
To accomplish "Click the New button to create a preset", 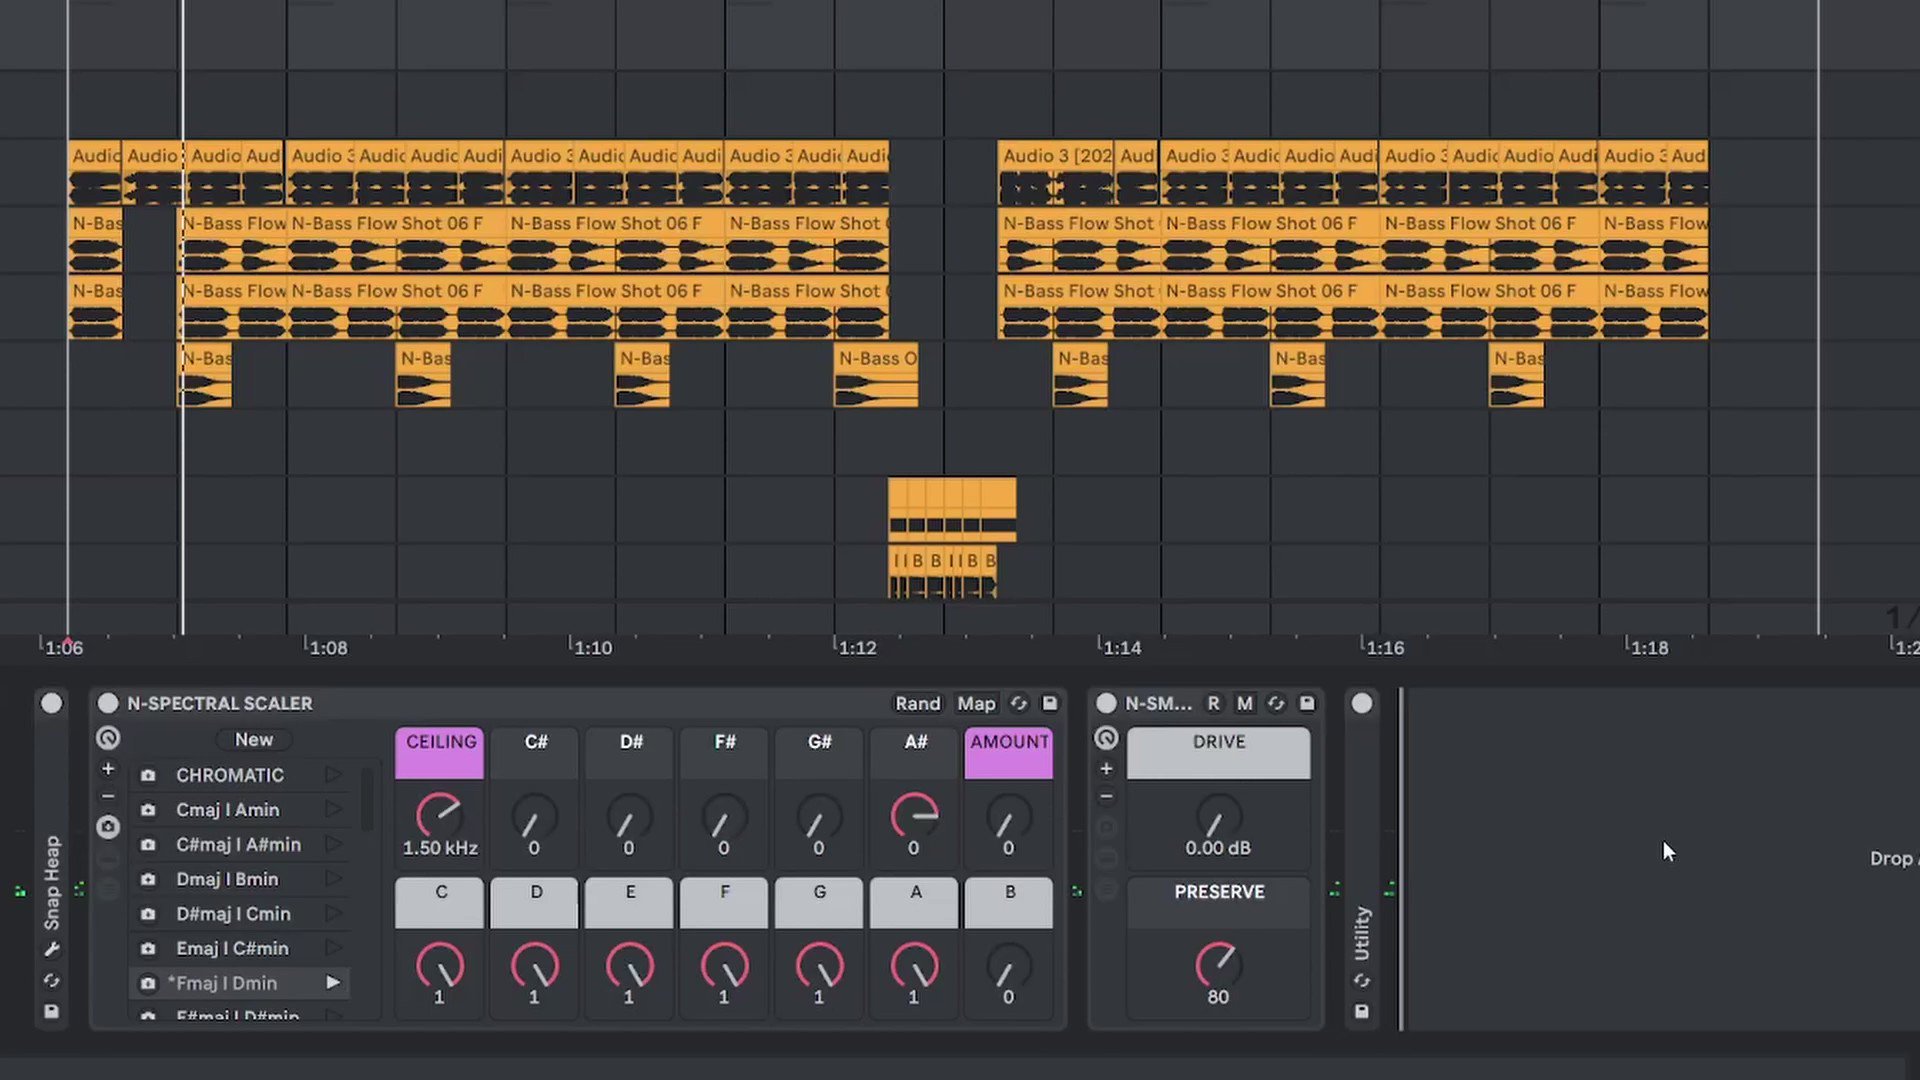I will pyautogui.click(x=254, y=739).
